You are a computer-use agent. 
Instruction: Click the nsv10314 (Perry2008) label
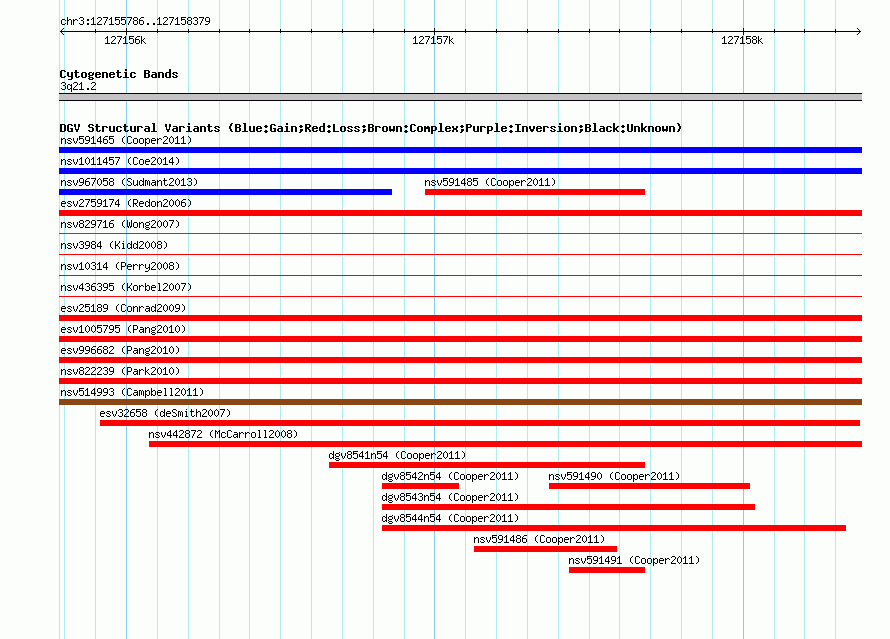(120, 266)
